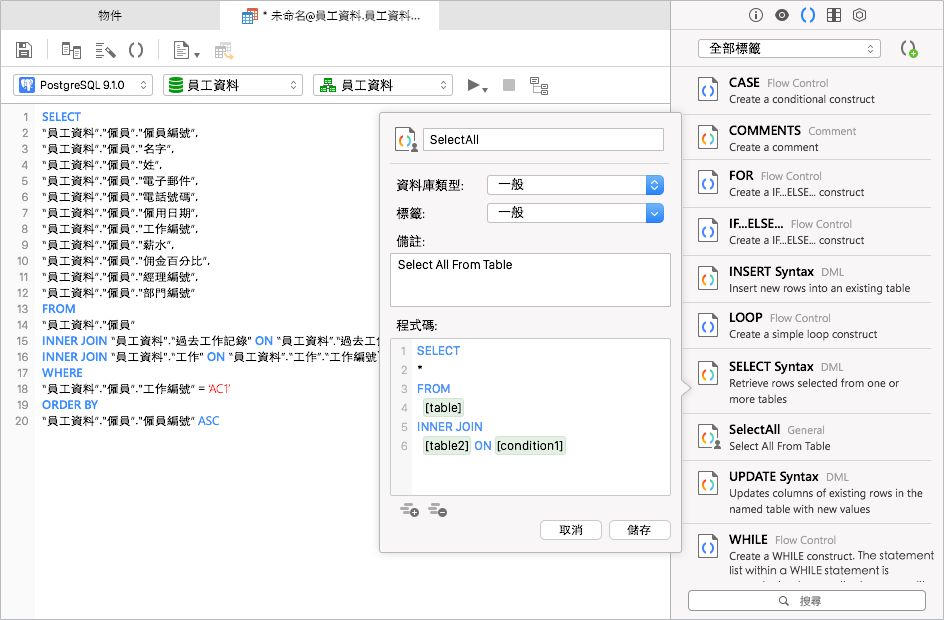
Task: Click the Save query icon
Action: pos(24,50)
